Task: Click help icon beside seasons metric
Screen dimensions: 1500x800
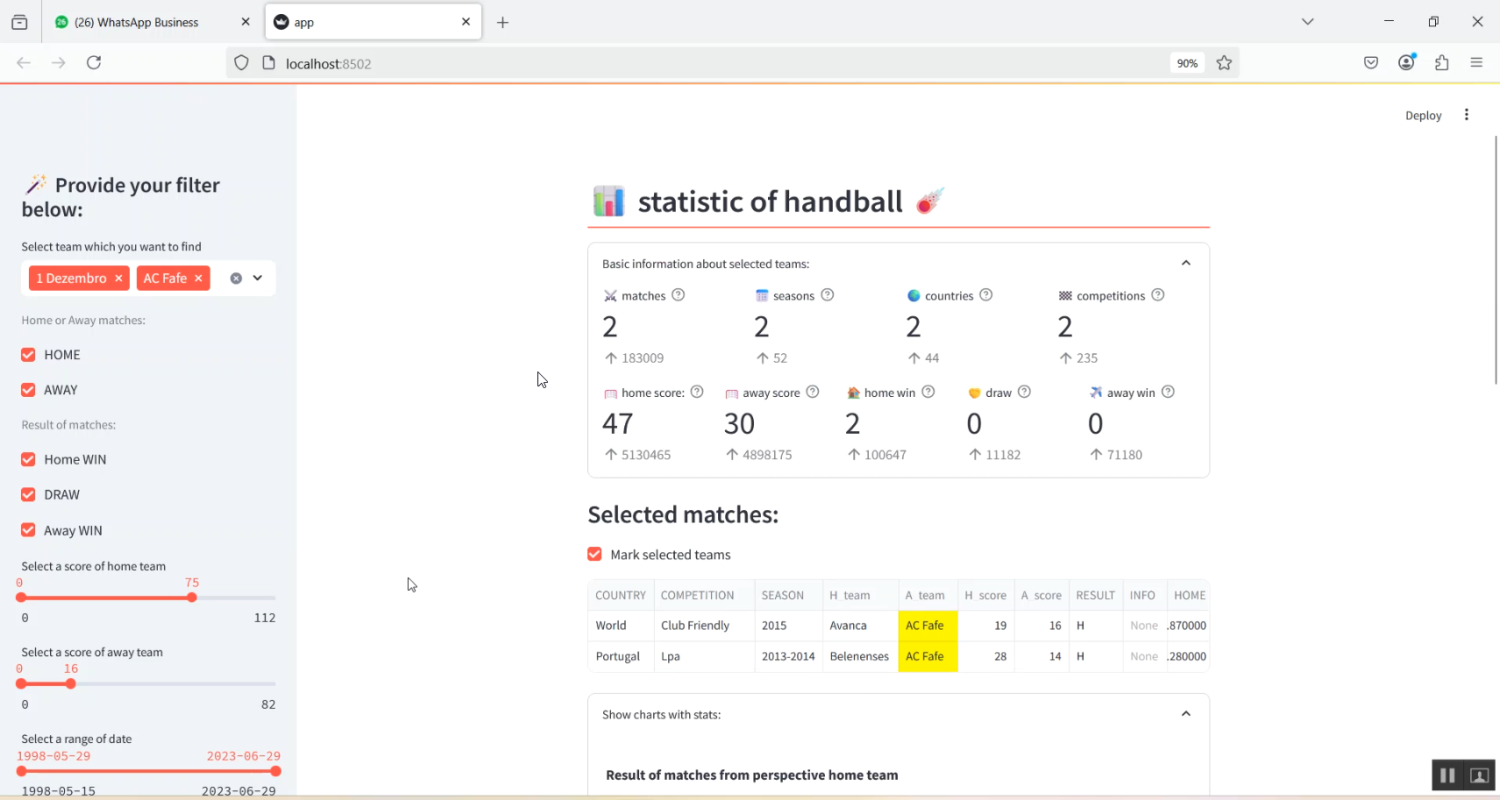Action: tap(827, 295)
